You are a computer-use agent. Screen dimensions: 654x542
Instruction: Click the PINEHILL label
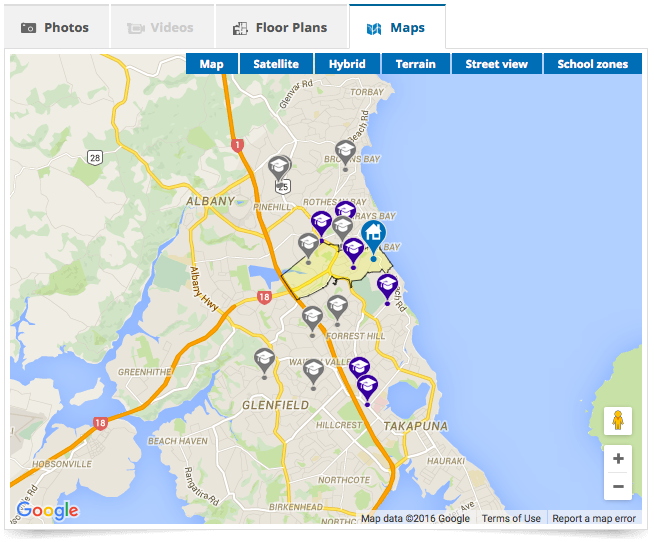coord(272,207)
